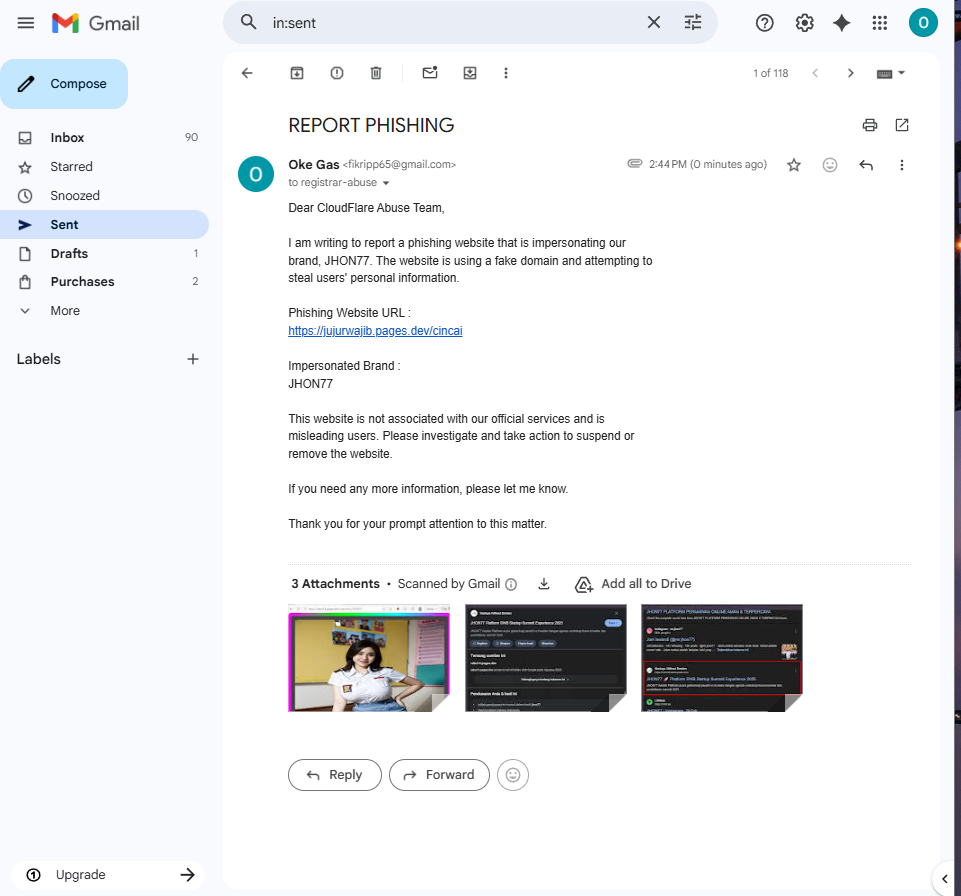The width and height of the screenshot is (961, 896).
Task: Open the Inbox folder
Action: coord(104,137)
